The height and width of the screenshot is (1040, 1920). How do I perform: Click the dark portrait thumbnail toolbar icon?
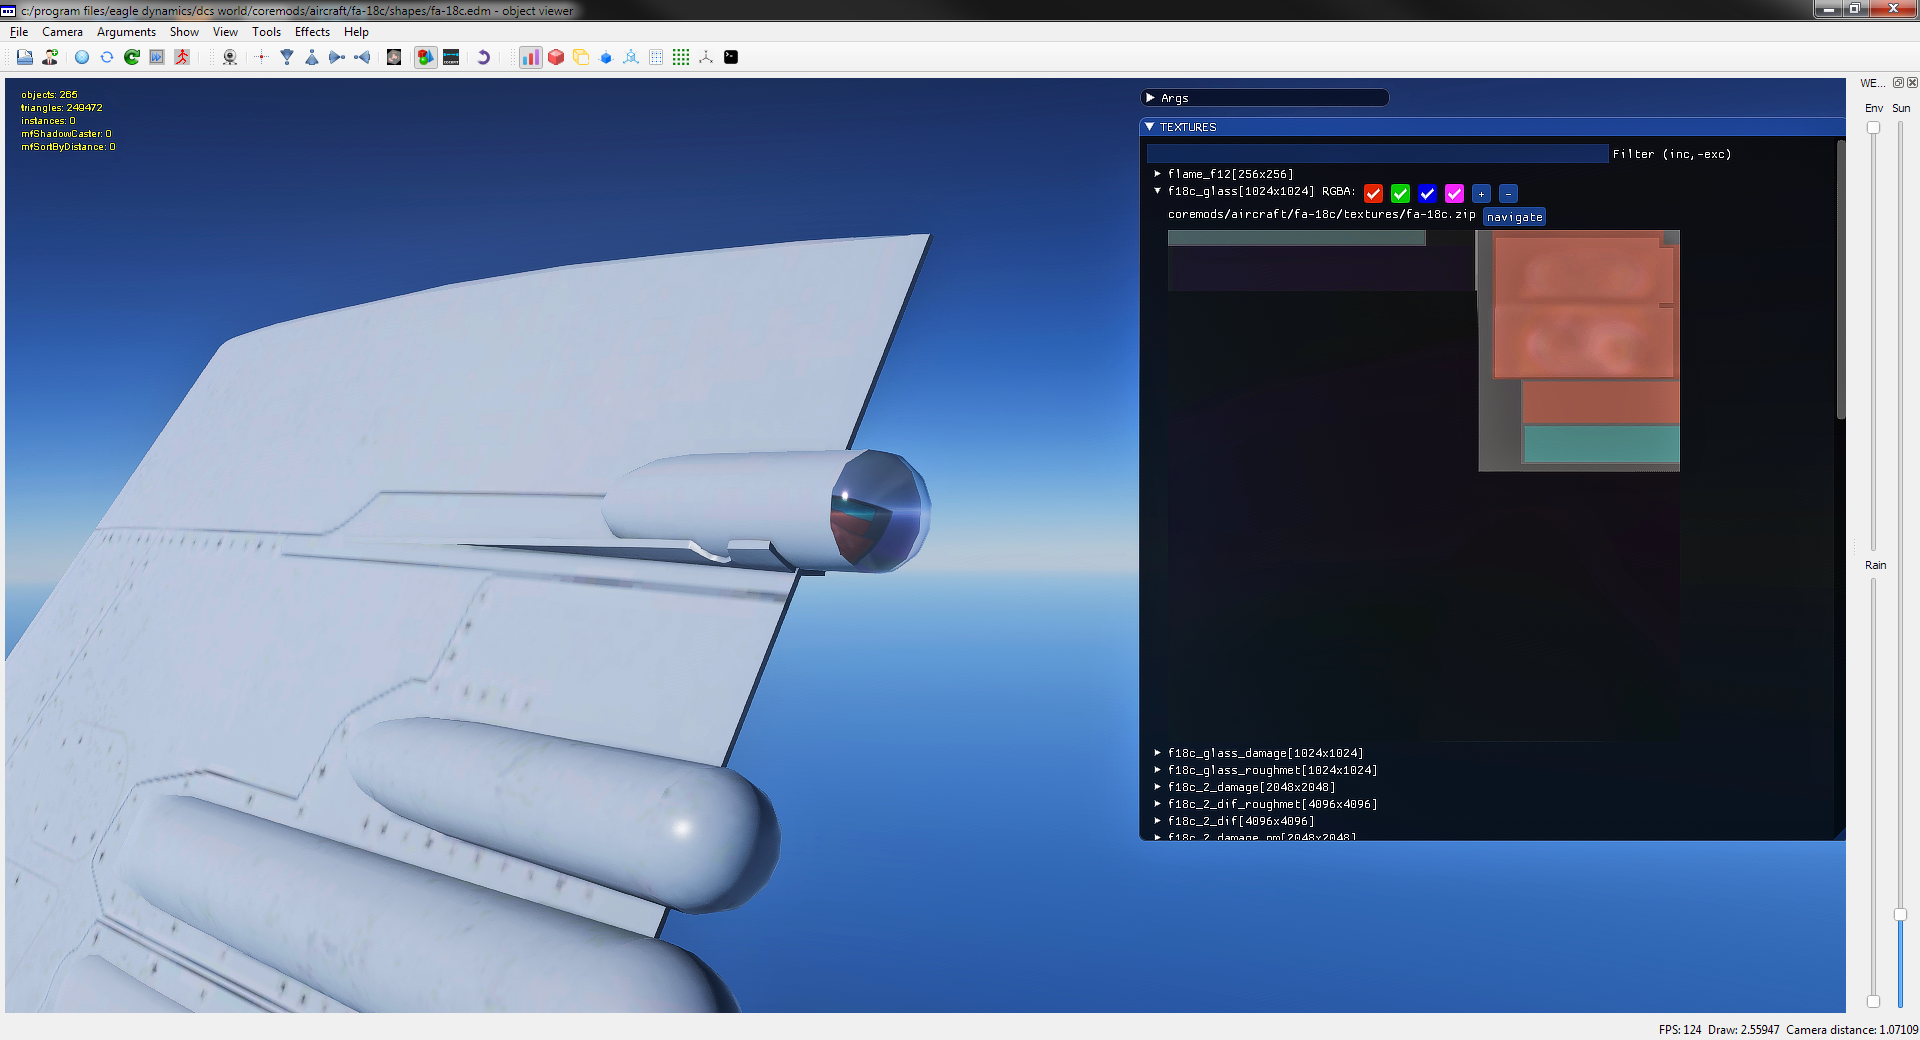(394, 57)
